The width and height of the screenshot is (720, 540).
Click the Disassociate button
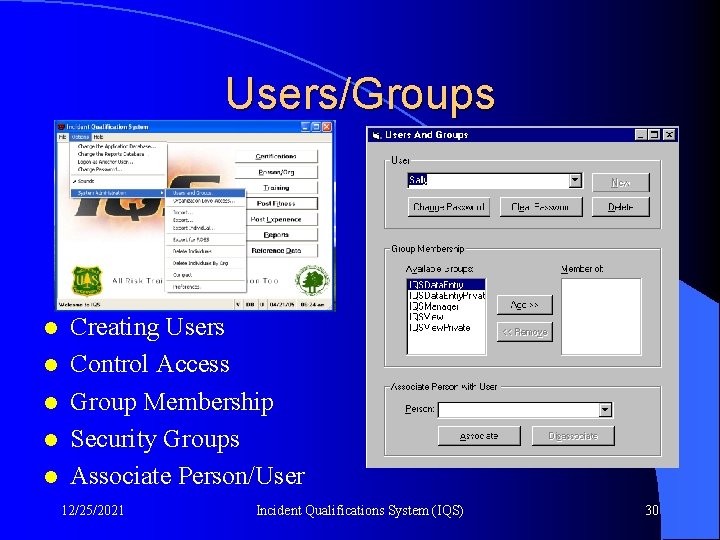click(x=573, y=436)
